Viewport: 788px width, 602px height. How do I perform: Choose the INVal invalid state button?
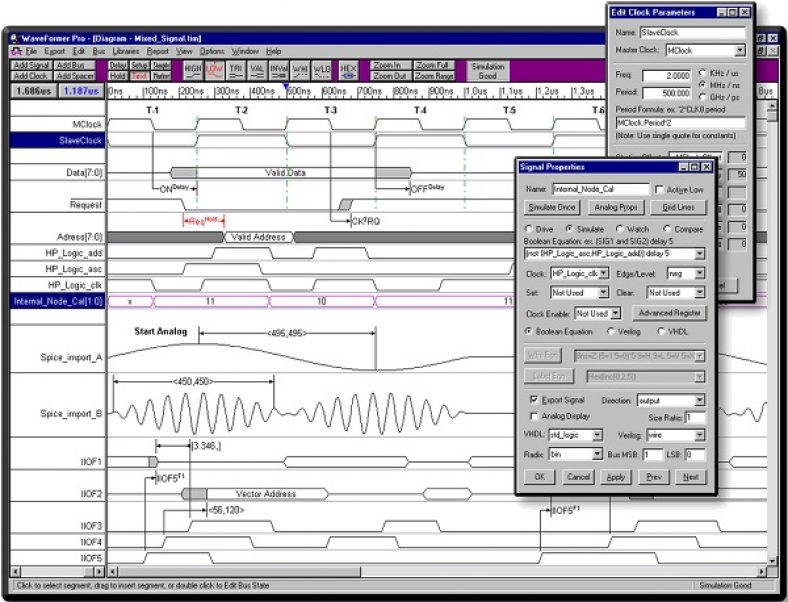(280, 70)
